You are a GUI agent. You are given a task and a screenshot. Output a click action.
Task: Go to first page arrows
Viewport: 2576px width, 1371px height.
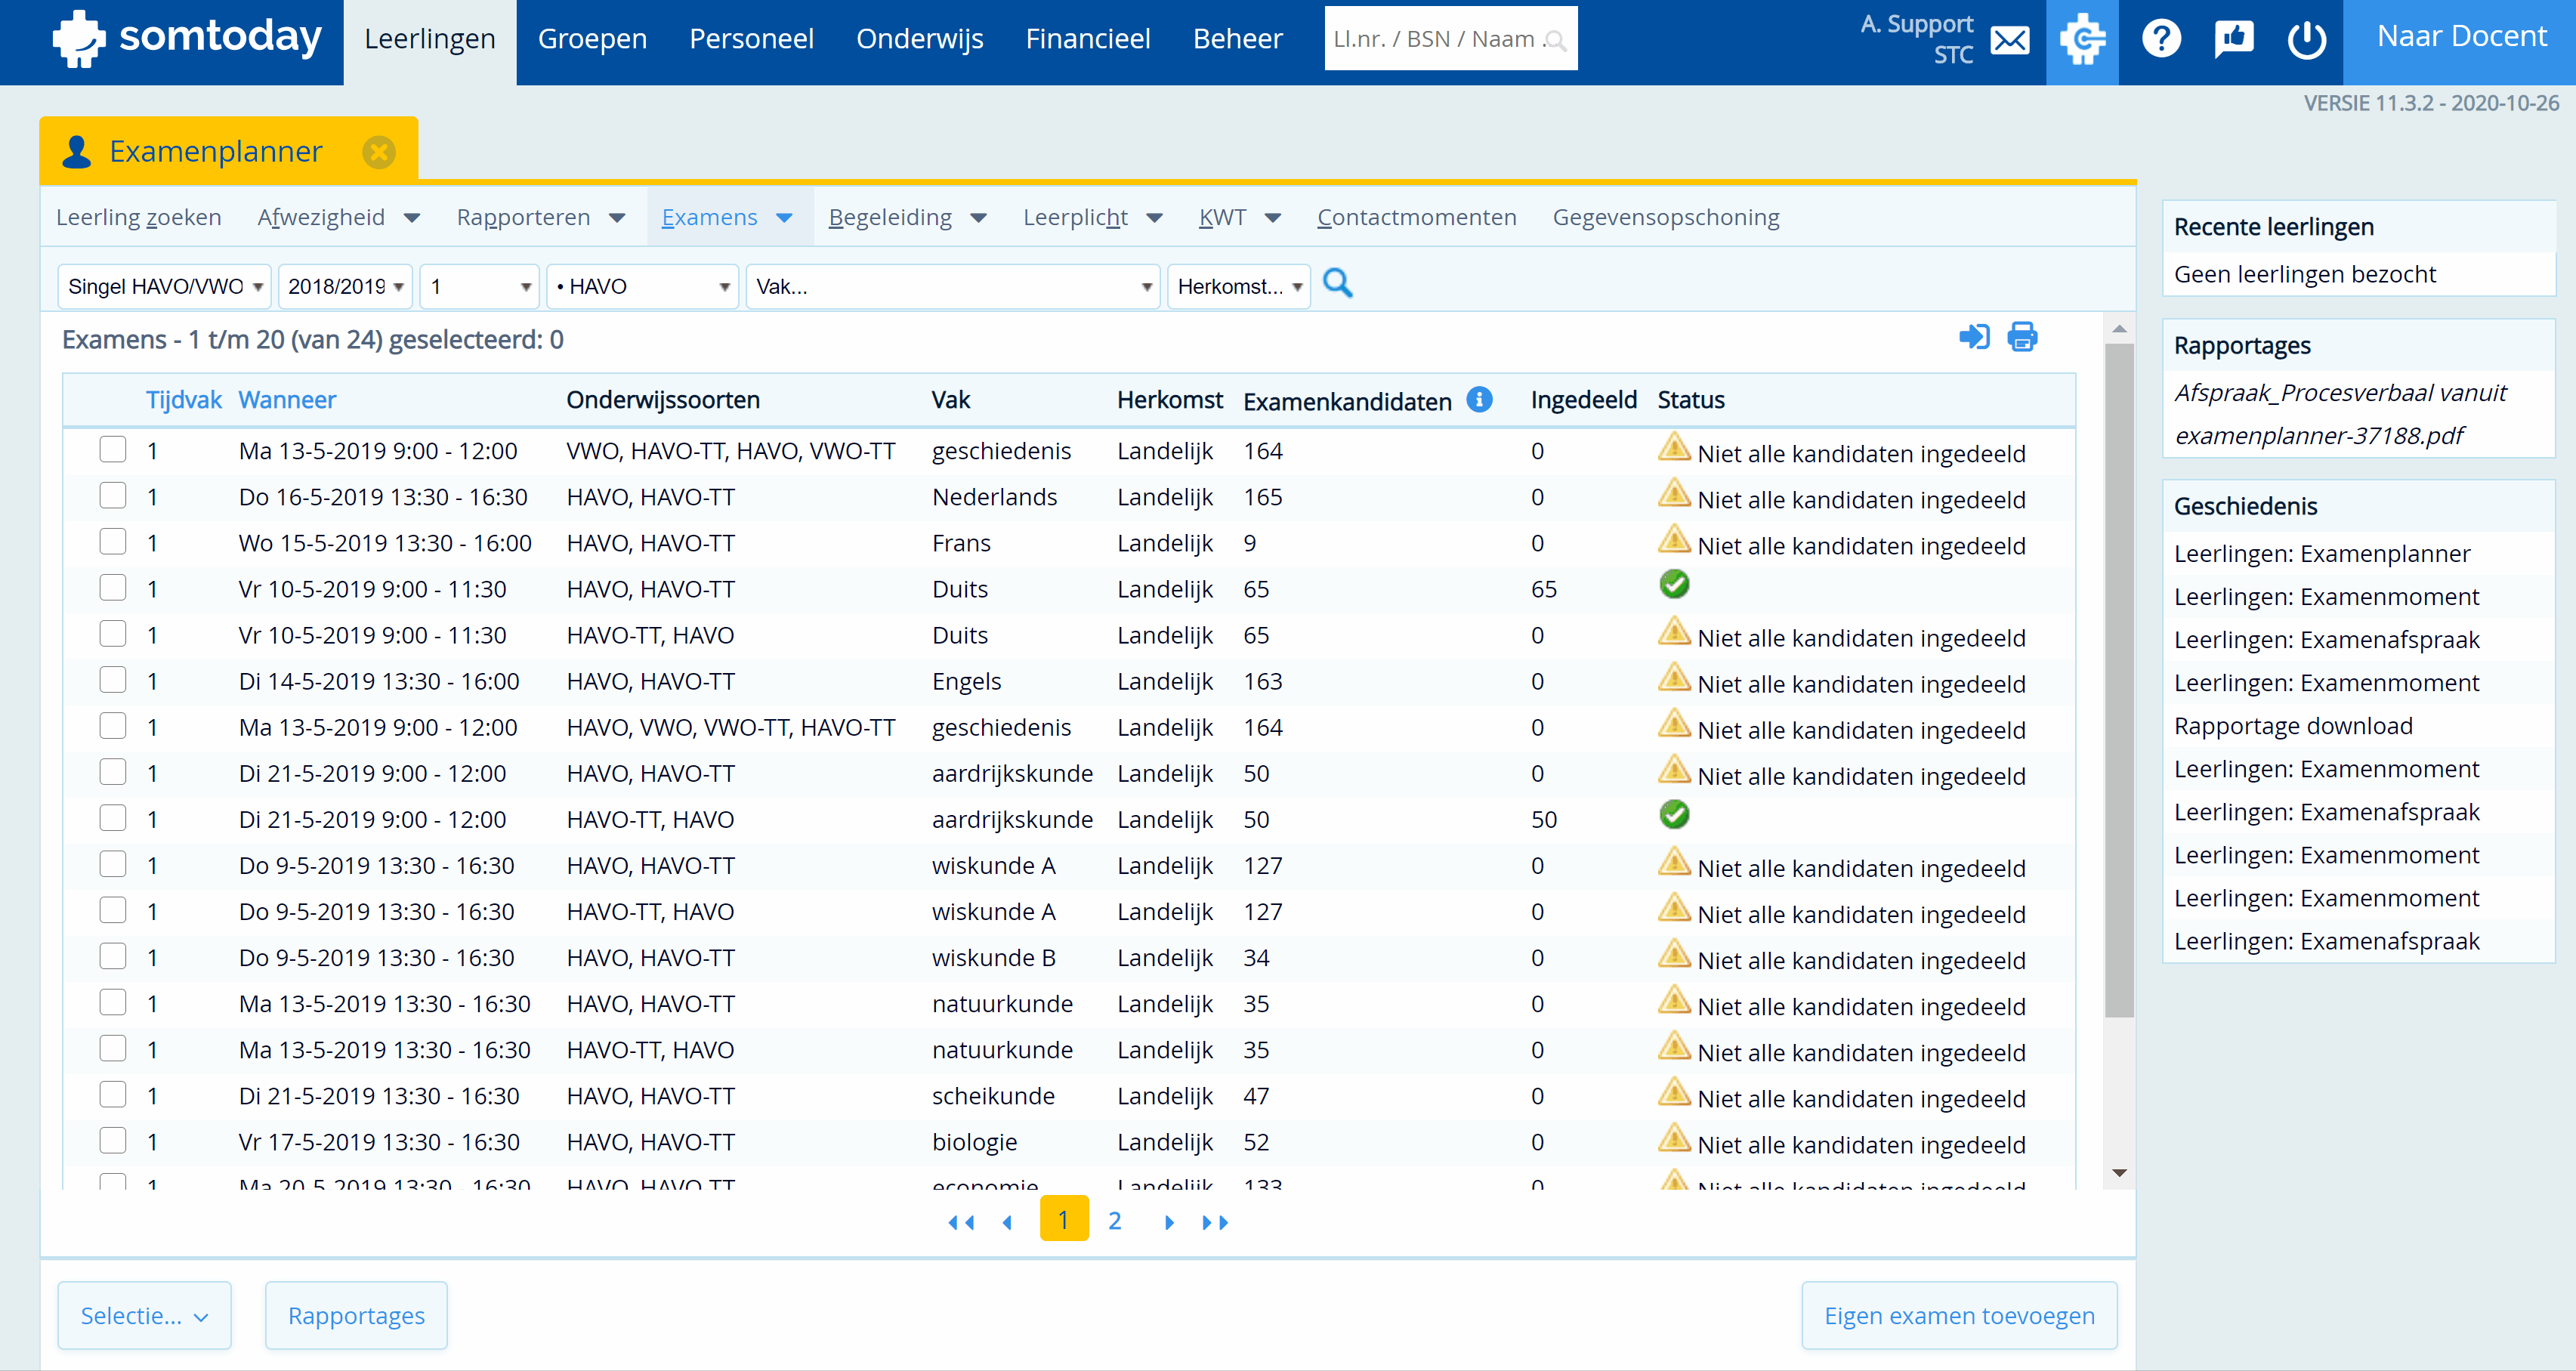point(961,1222)
